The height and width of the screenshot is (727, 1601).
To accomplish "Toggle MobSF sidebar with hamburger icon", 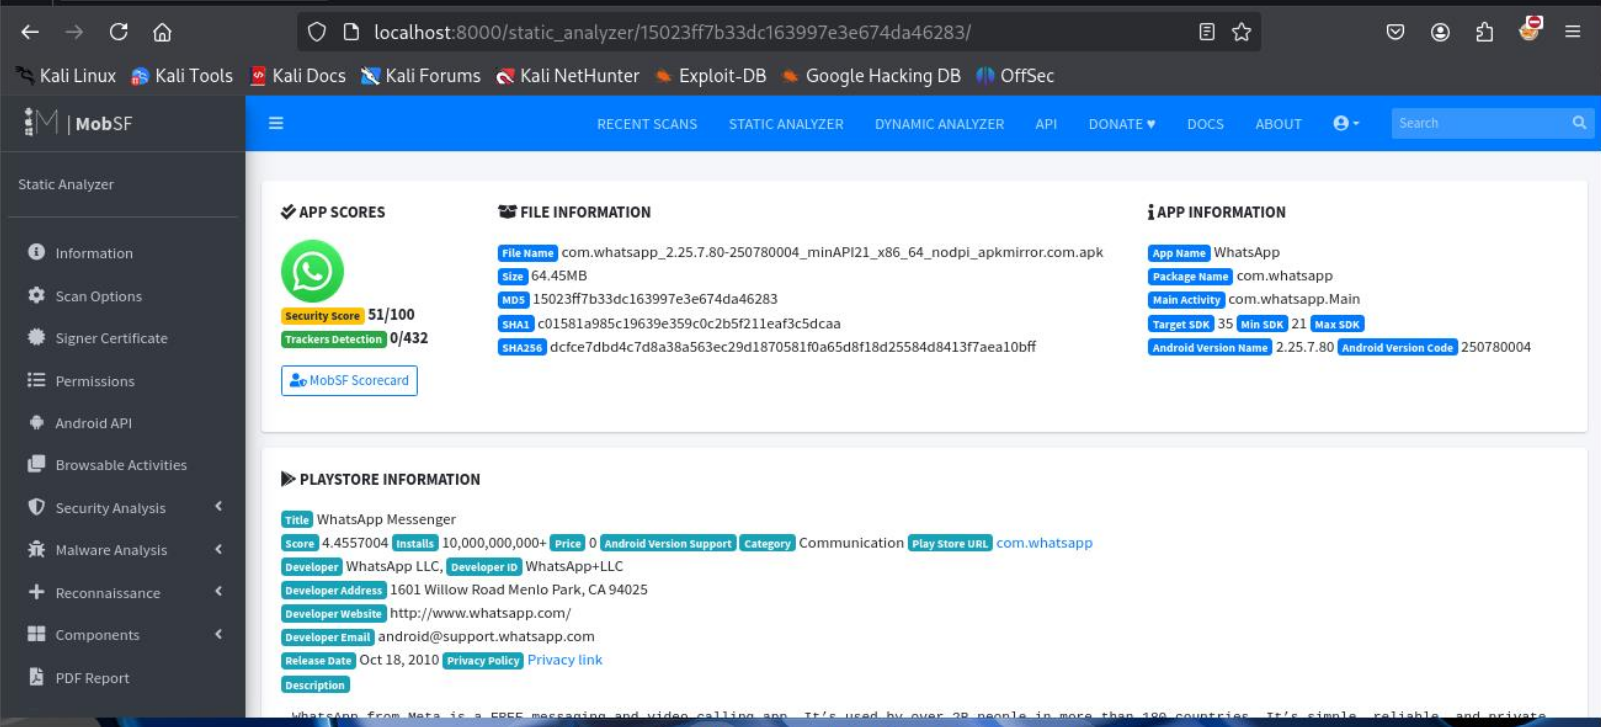I will click(276, 123).
